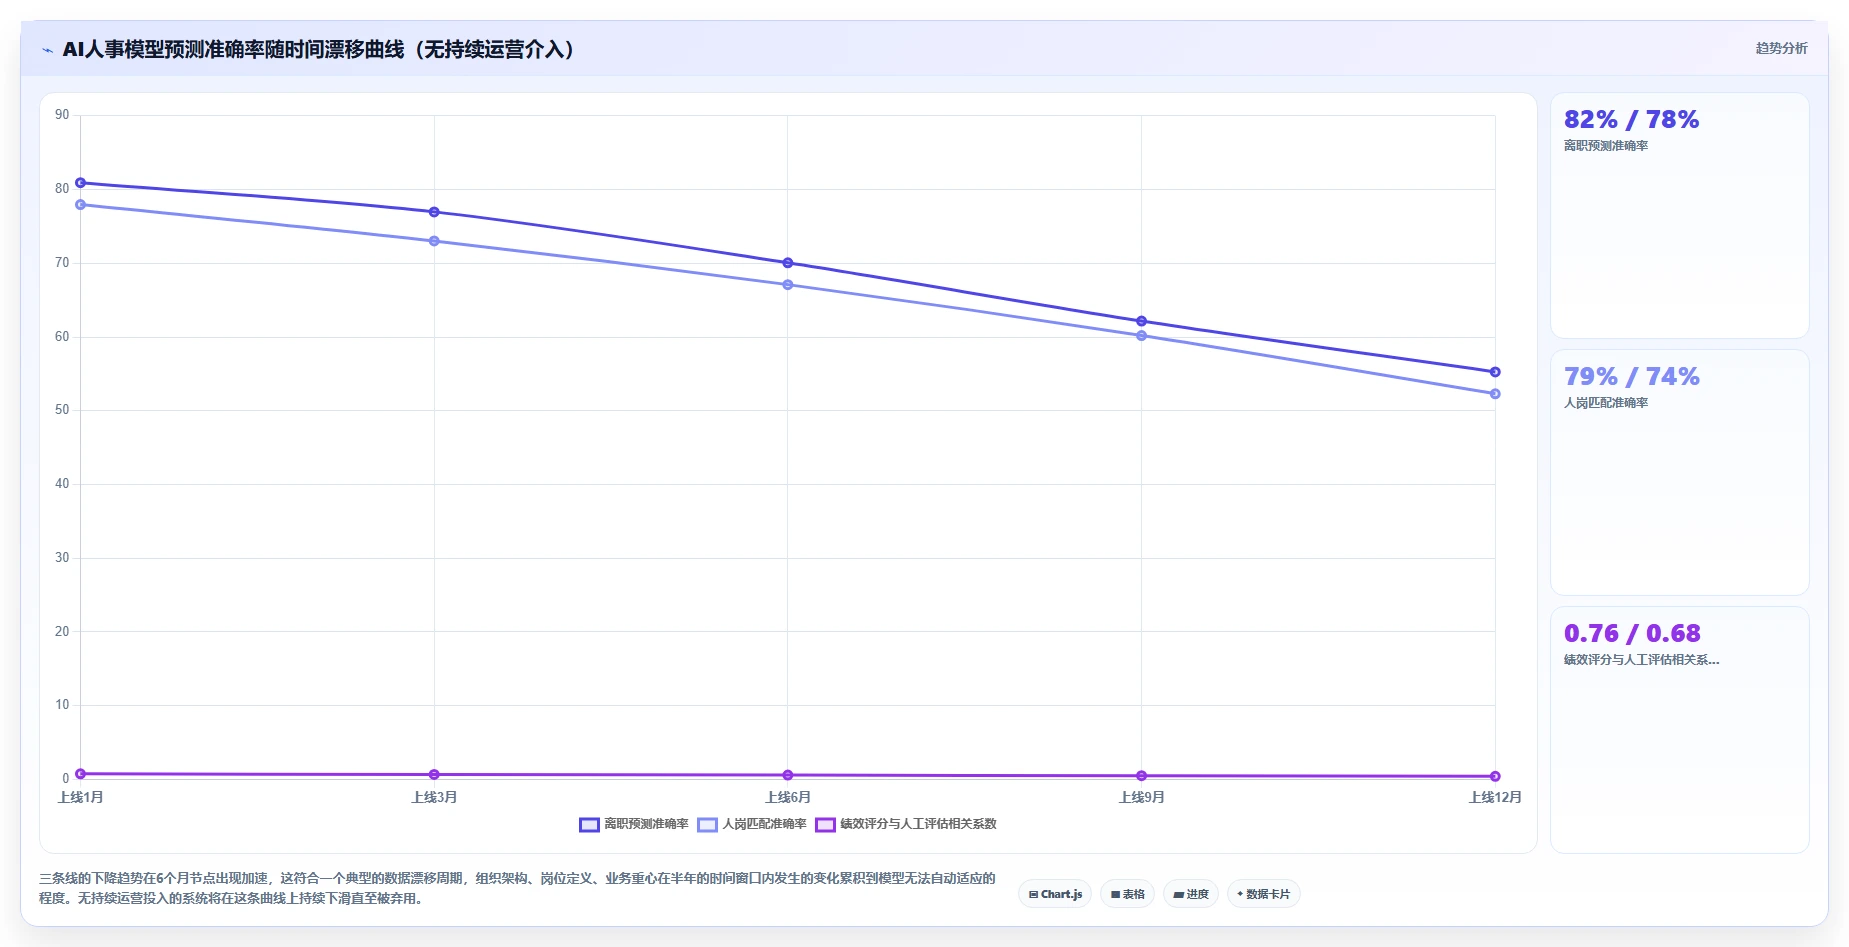
Task: Click the purple correlation data point at 上线12月
Action: 1495,776
